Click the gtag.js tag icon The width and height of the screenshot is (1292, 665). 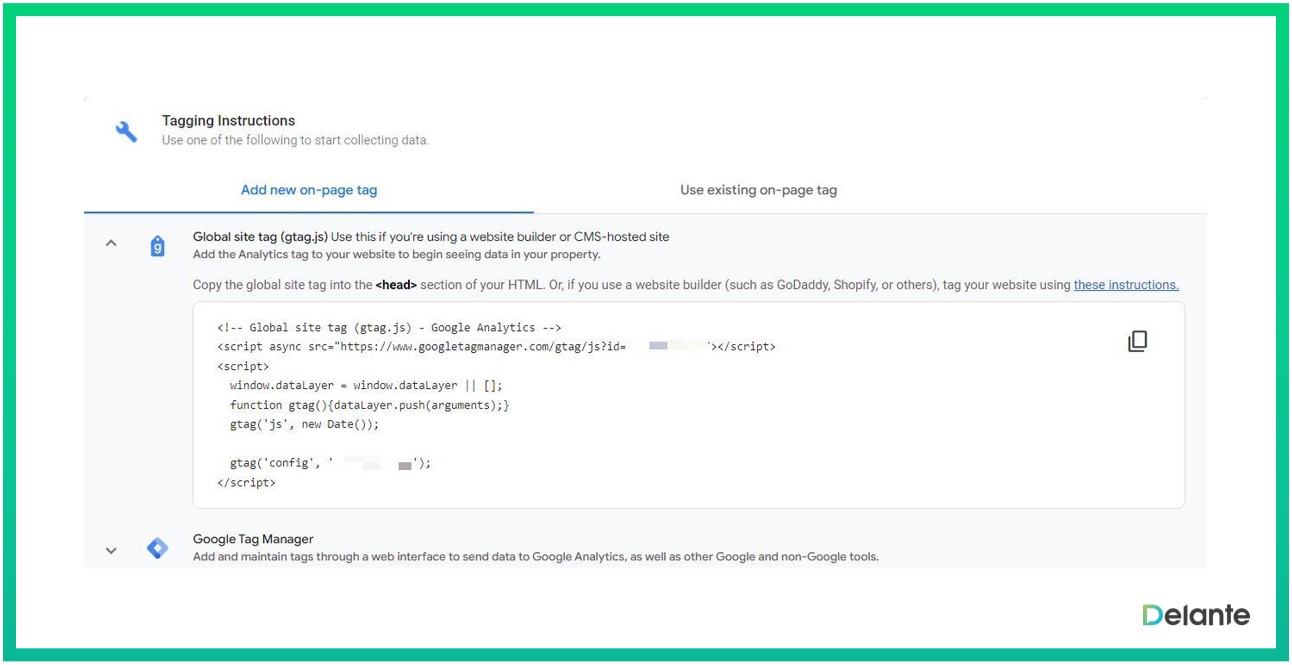click(x=157, y=246)
